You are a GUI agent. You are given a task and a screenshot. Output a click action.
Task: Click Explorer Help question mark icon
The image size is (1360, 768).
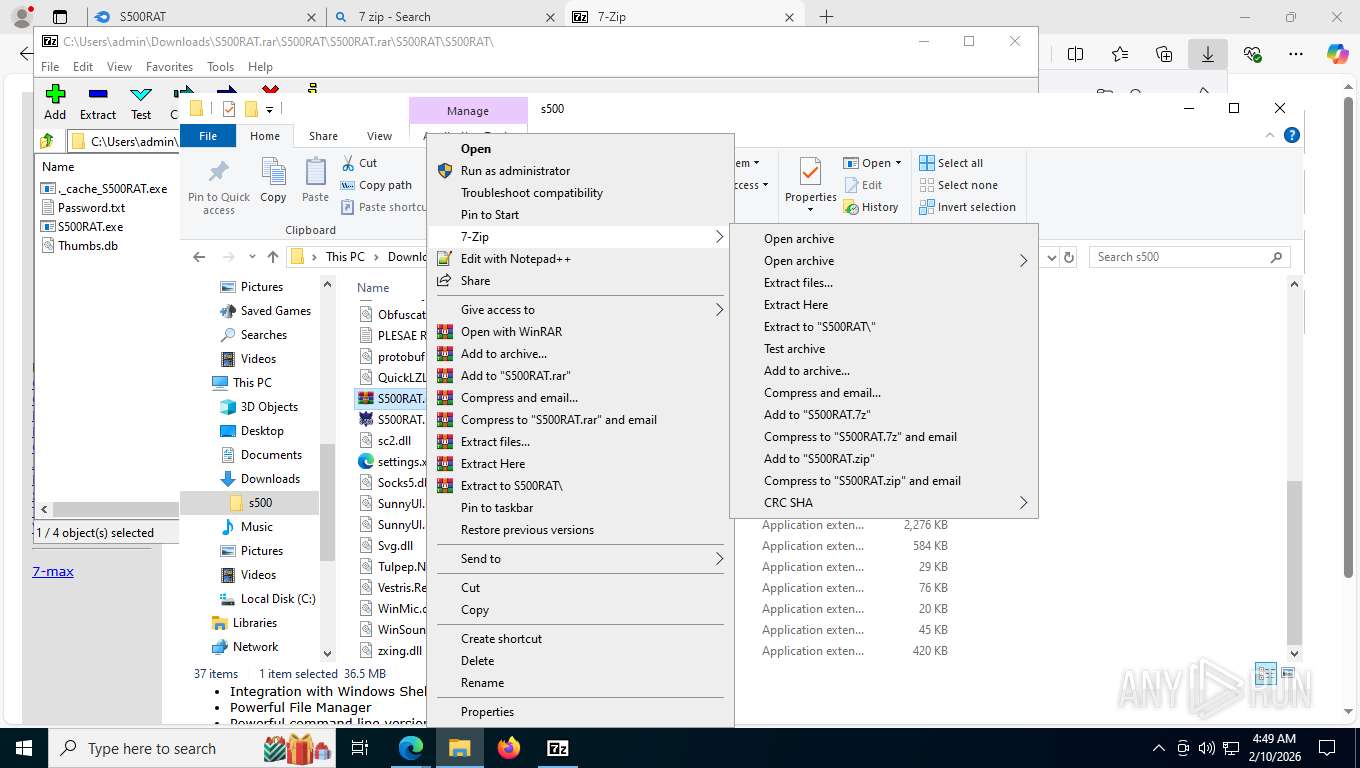1292,136
